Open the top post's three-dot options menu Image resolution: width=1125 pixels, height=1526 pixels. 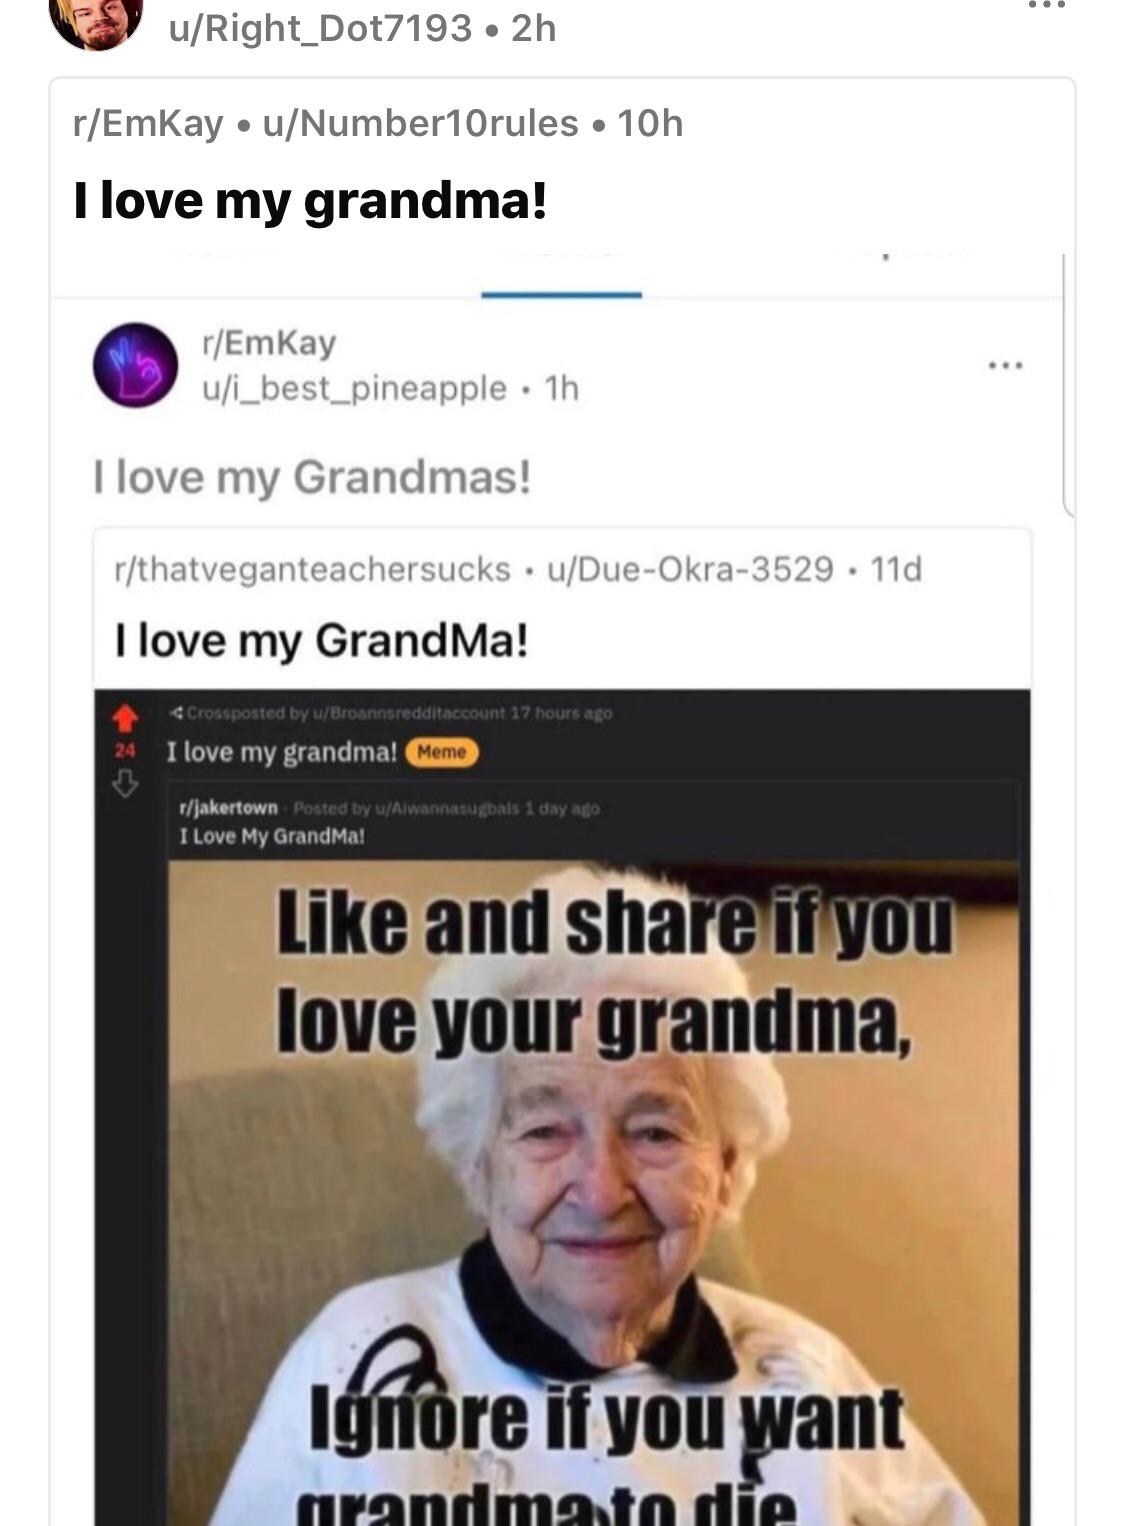pyautogui.click(x=1046, y=4)
